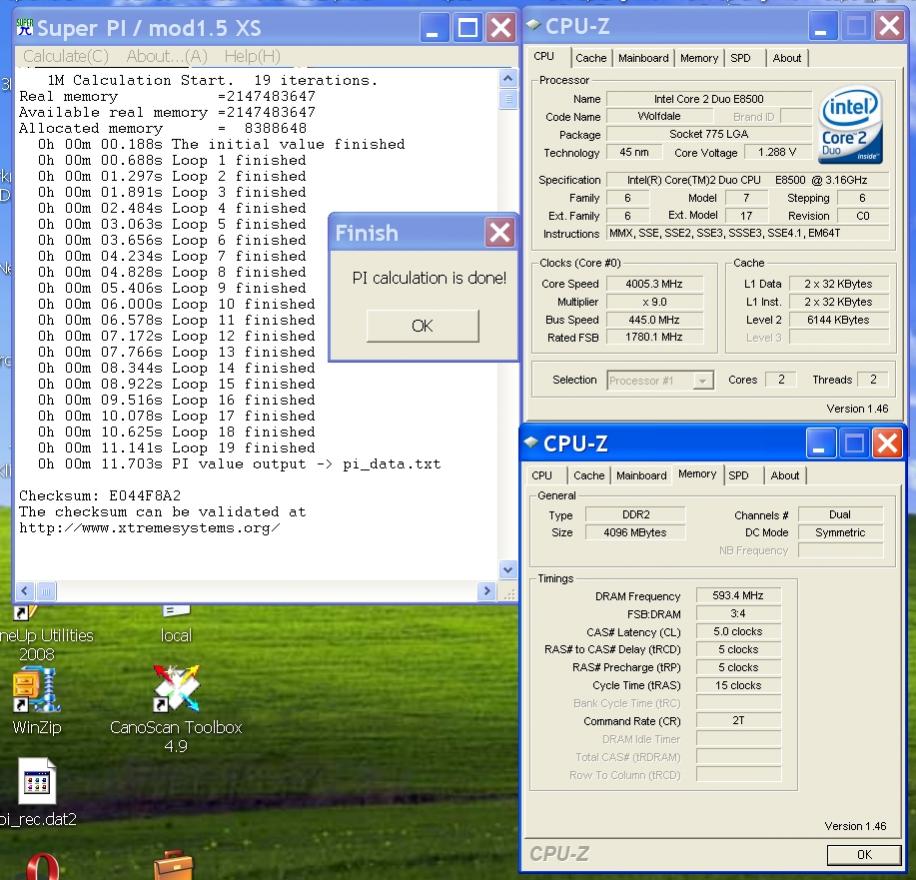Open Help menu in Super PI
Image resolution: width=916 pixels, height=880 pixels.
[252, 56]
